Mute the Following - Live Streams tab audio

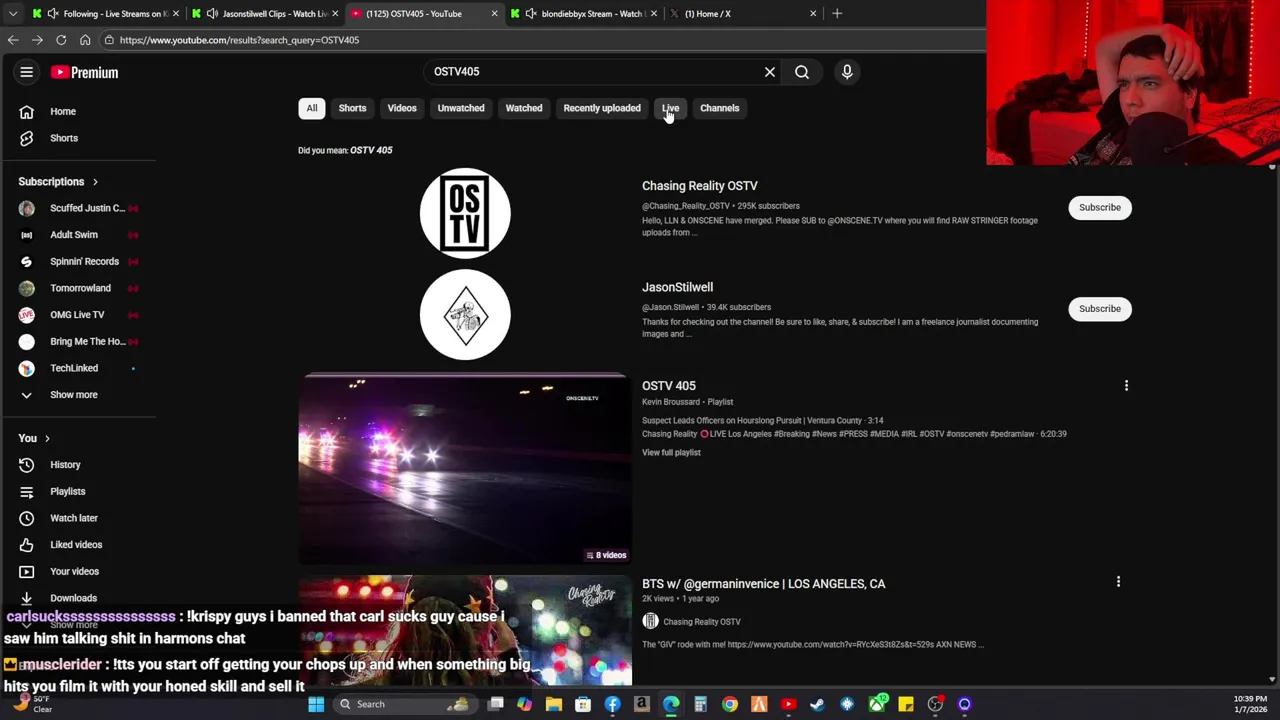click(x=53, y=14)
